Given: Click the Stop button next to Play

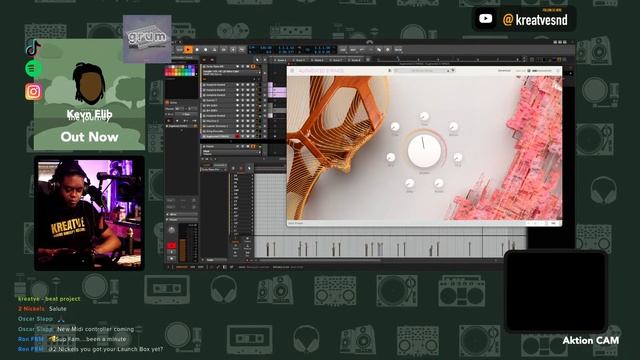Looking at the screenshot, I should [197, 50].
